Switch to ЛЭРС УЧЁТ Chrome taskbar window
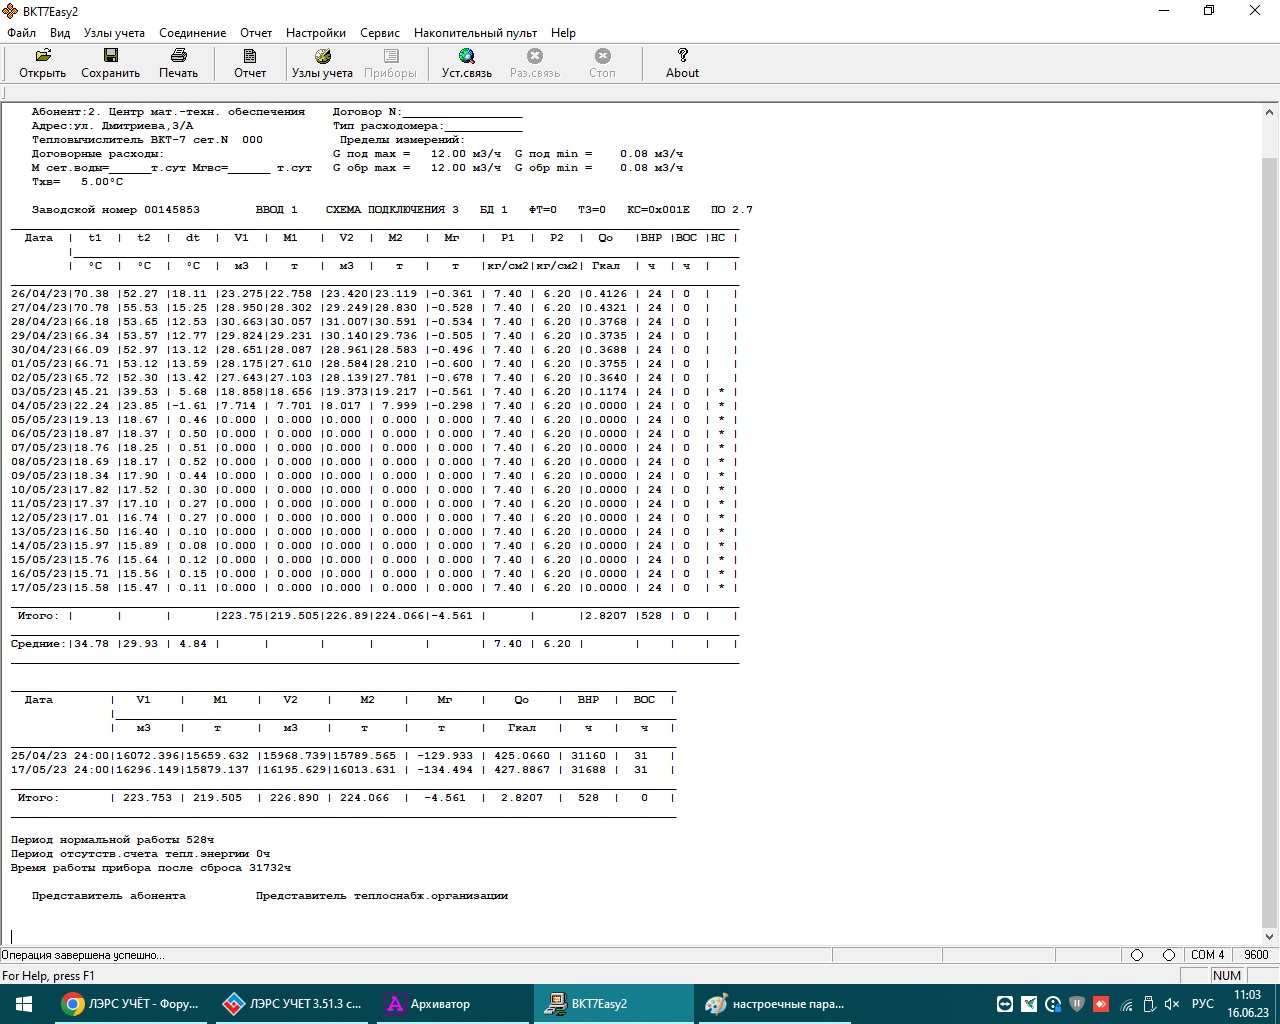This screenshot has width=1280, height=1024. coord(131,1004)
